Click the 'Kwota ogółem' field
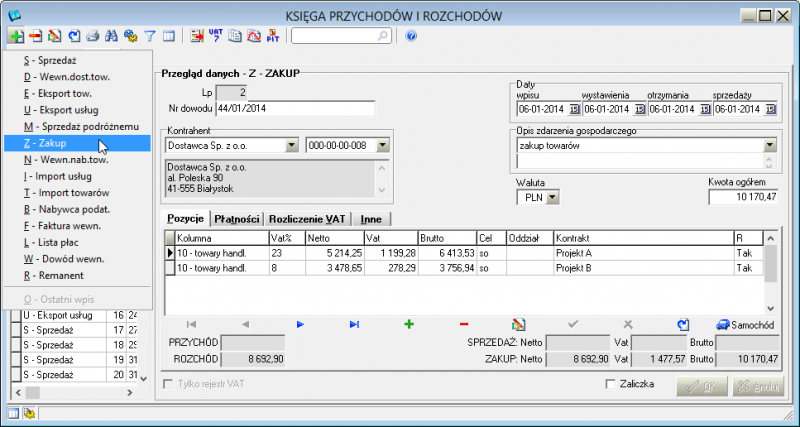 click(743, 197)
